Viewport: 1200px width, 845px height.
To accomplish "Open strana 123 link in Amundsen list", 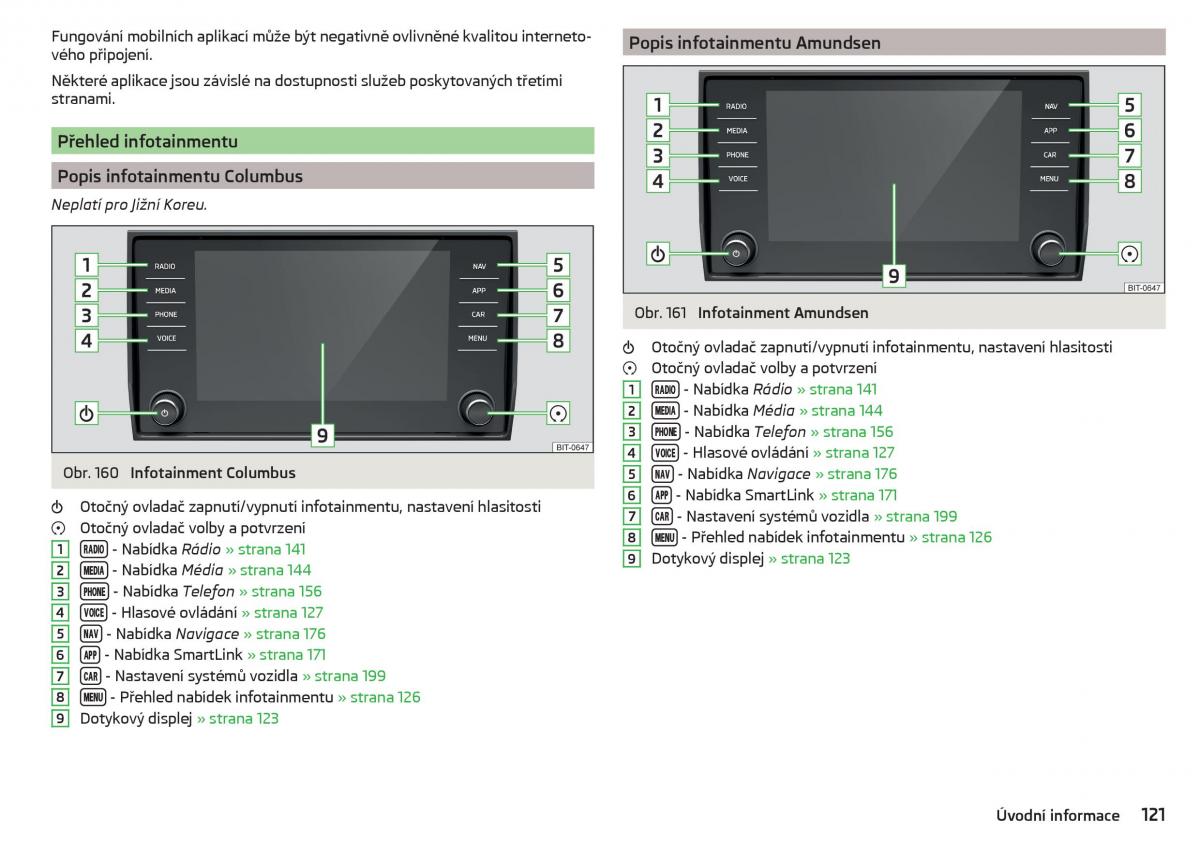I will coord(809,558).
